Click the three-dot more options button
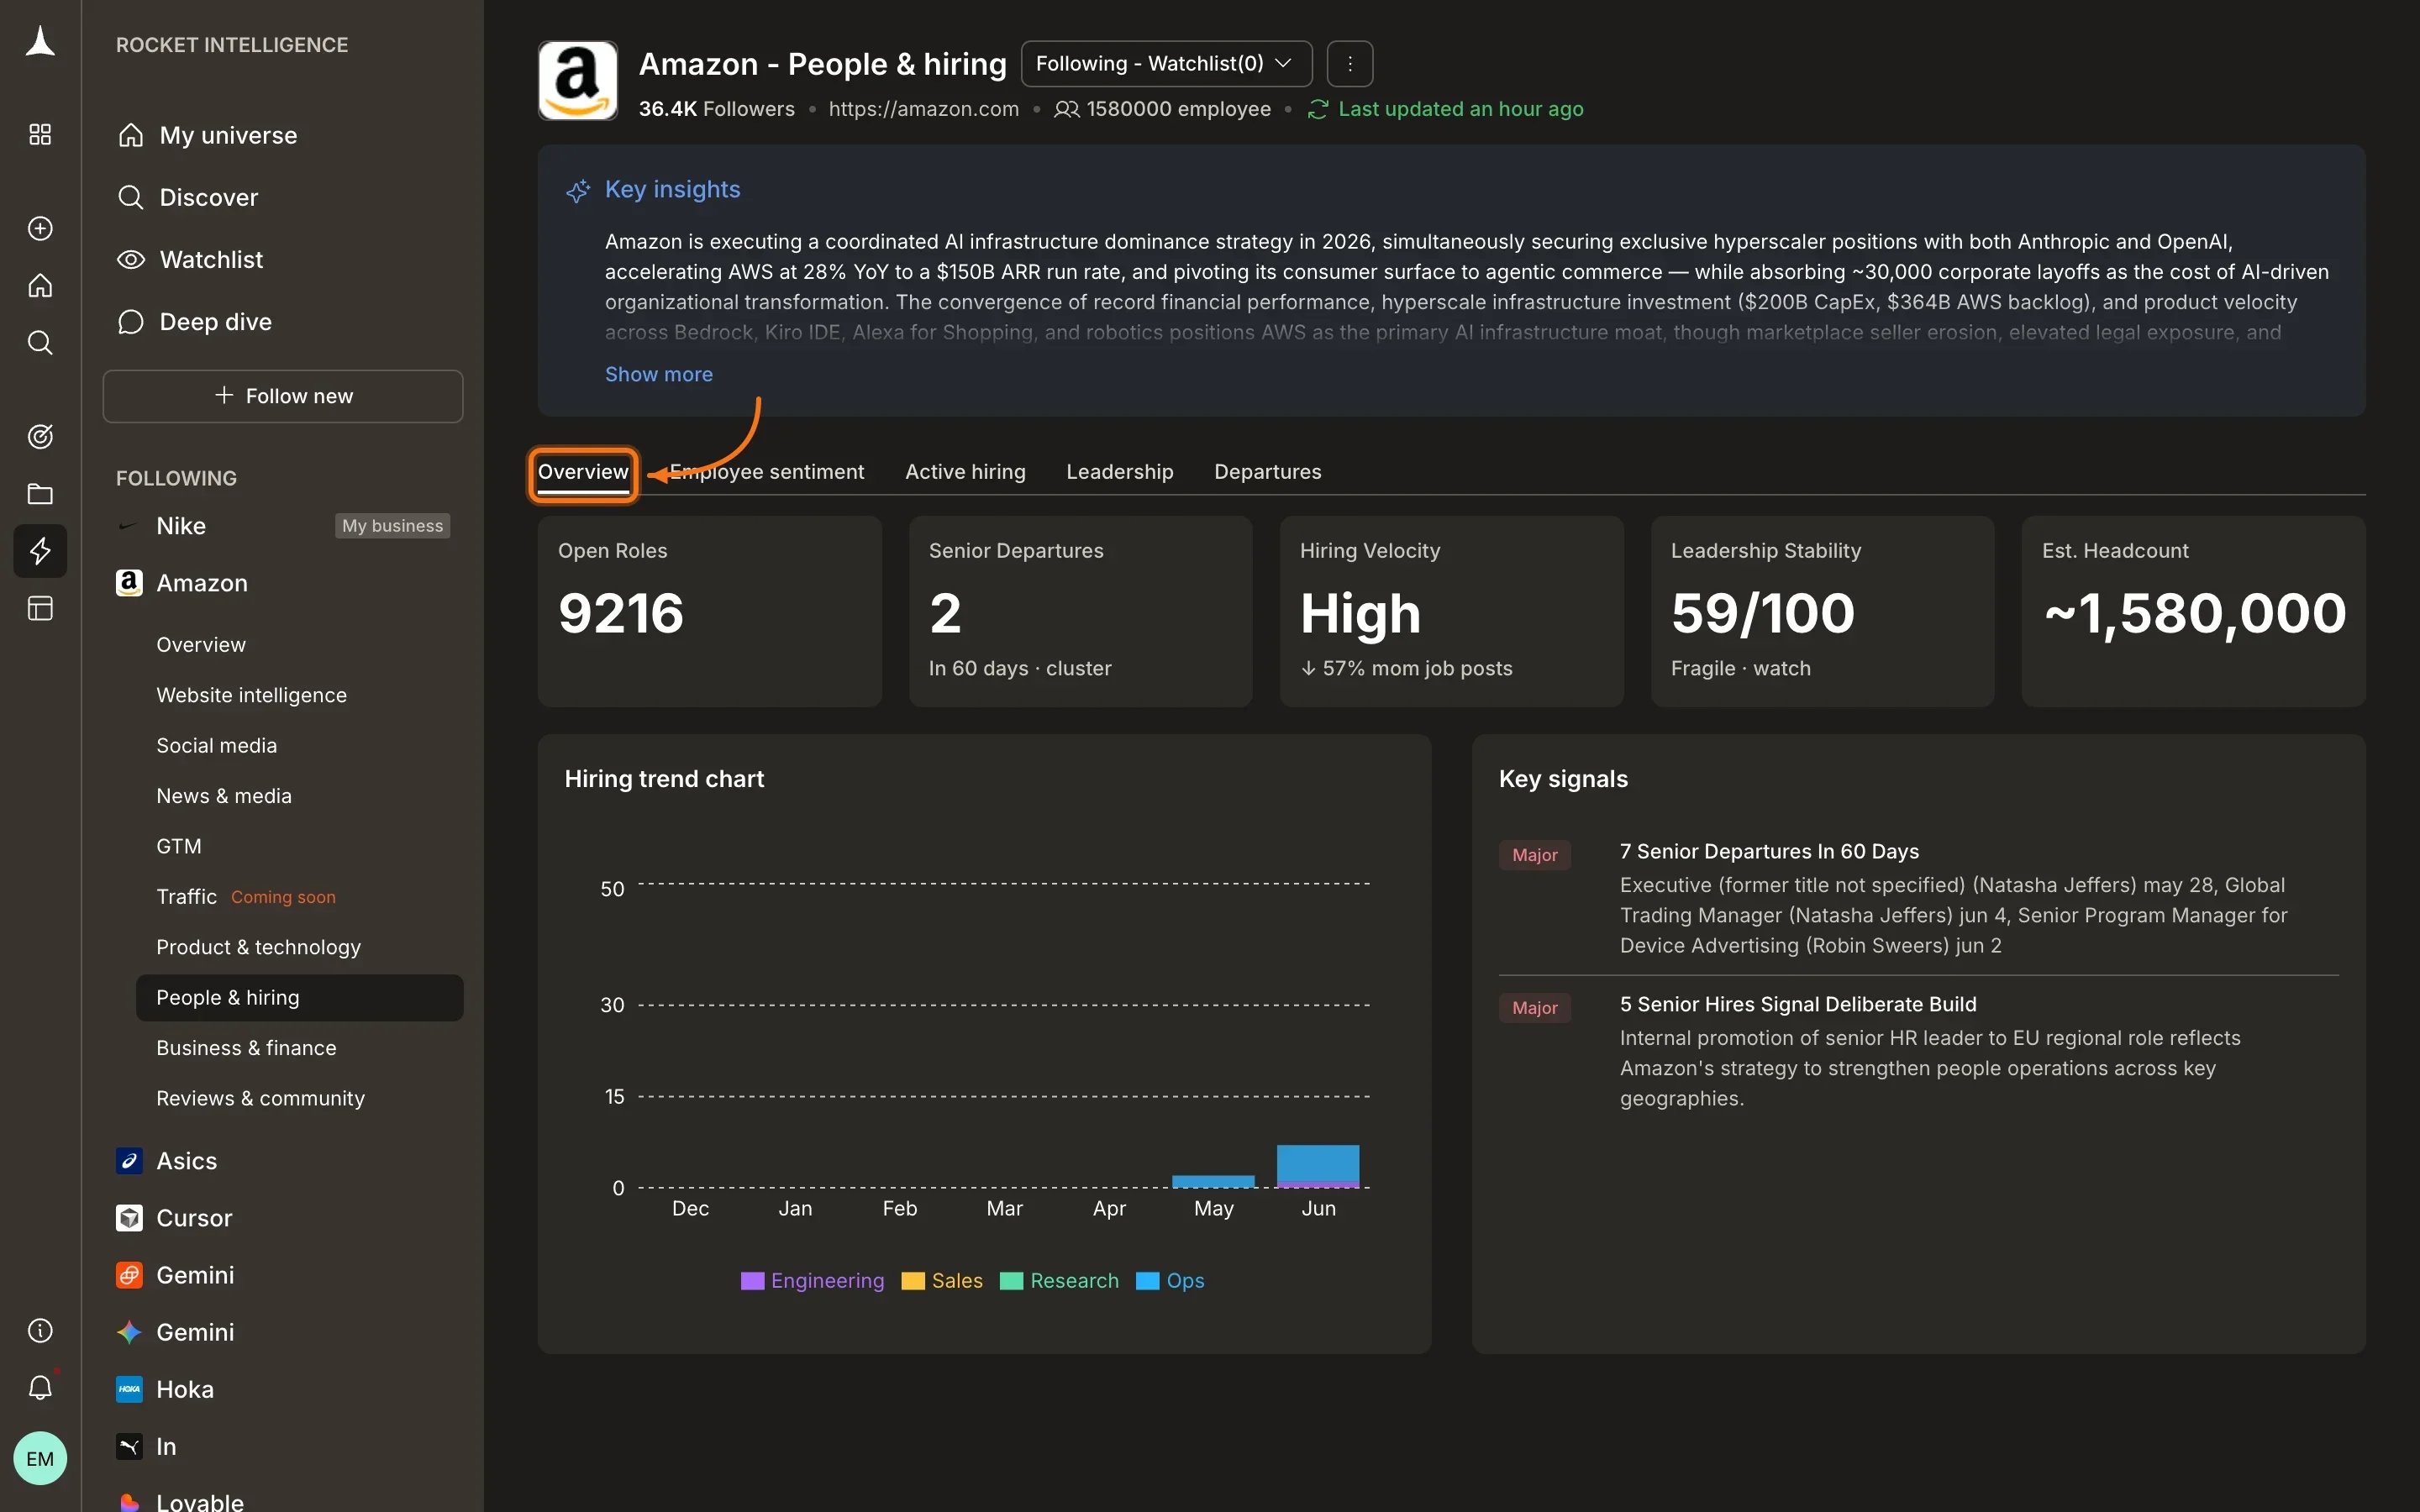This screenshot has height=1512, width=2420. tap(1350, 64)
